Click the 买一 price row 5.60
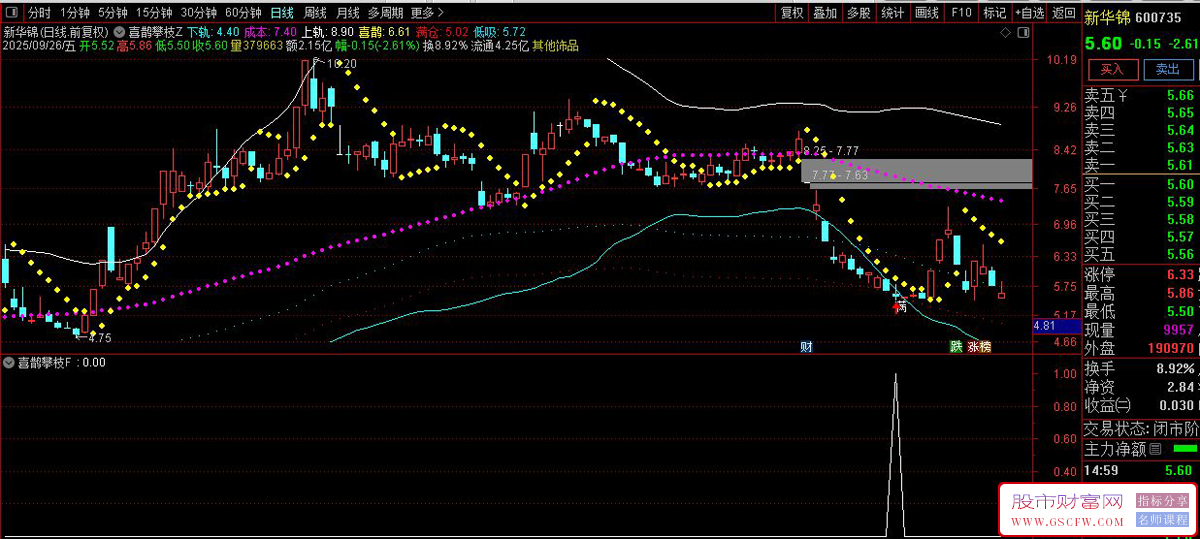Image resolution: width=1200 pixels, height=539 pixels. point(1140,184)
